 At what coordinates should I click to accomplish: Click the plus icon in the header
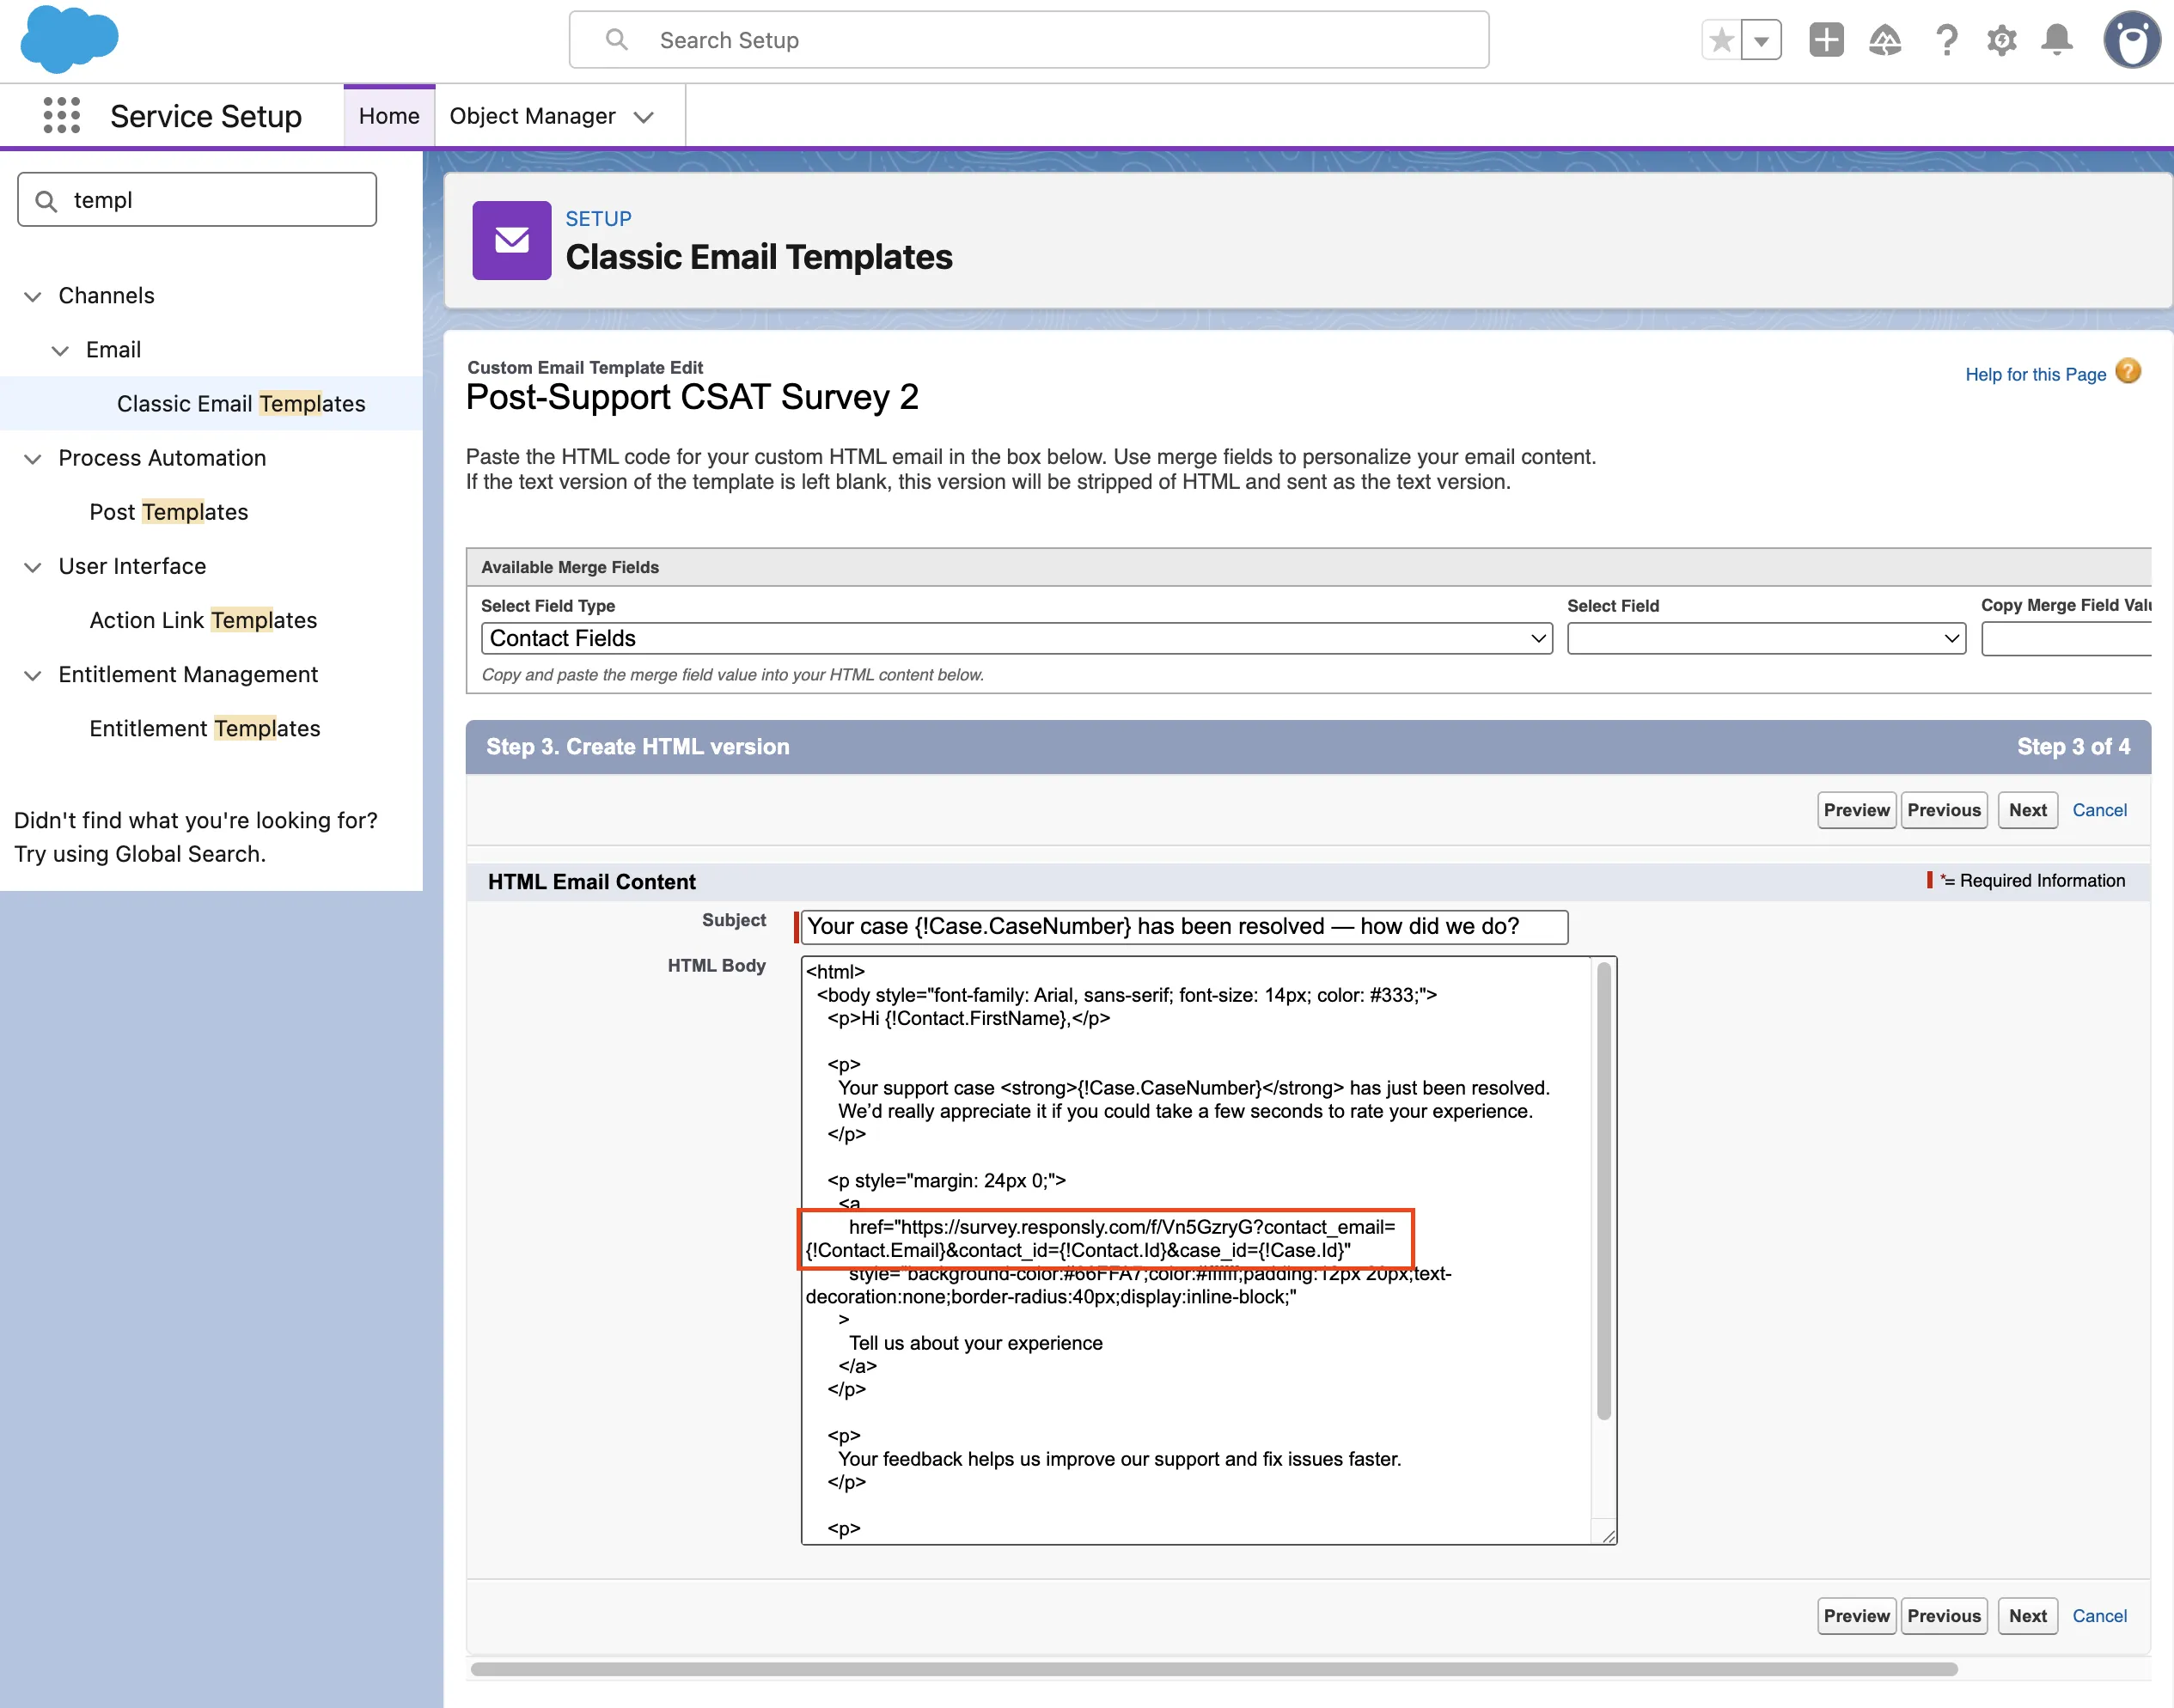[x=1826, y=39]
